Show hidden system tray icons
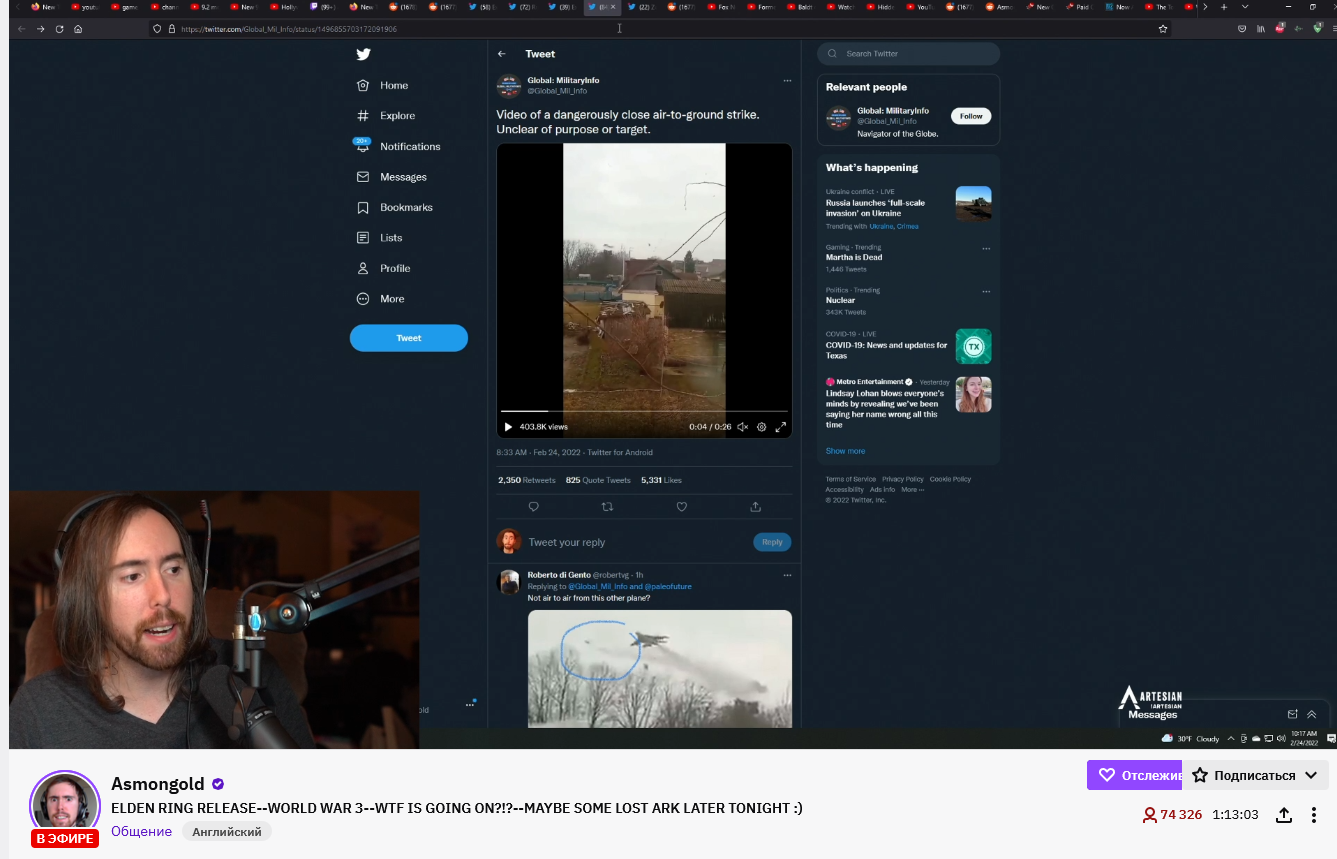Viewport: 1337px width, 859px height. [x=1229, y=738]
